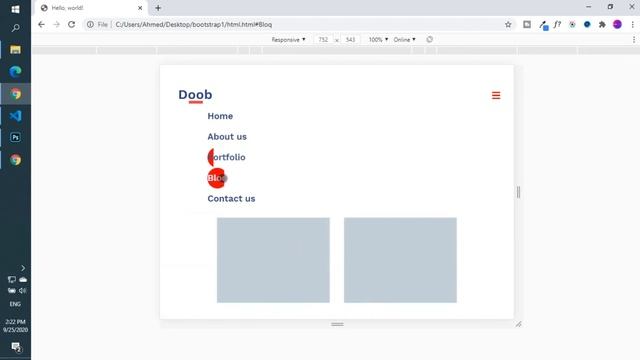Viewport: 640px width, 360px height.
Task: Open the volume control in tray
Action: pos(22,291)
